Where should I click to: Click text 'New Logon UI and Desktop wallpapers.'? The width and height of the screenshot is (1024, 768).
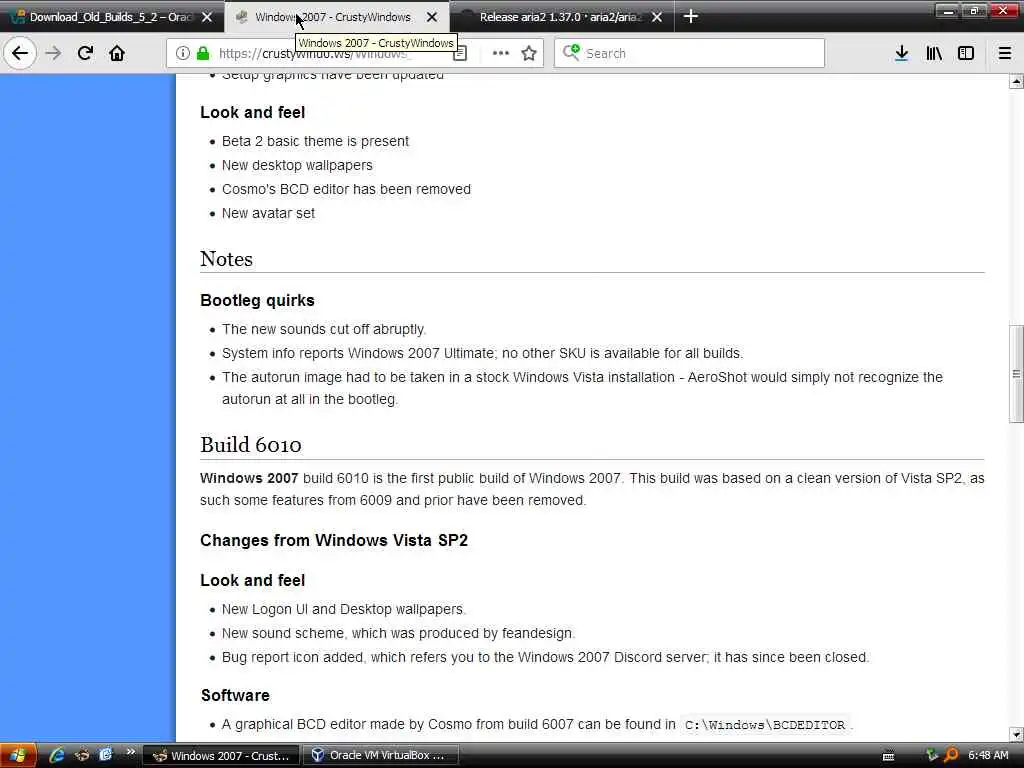tap(344, 609)
